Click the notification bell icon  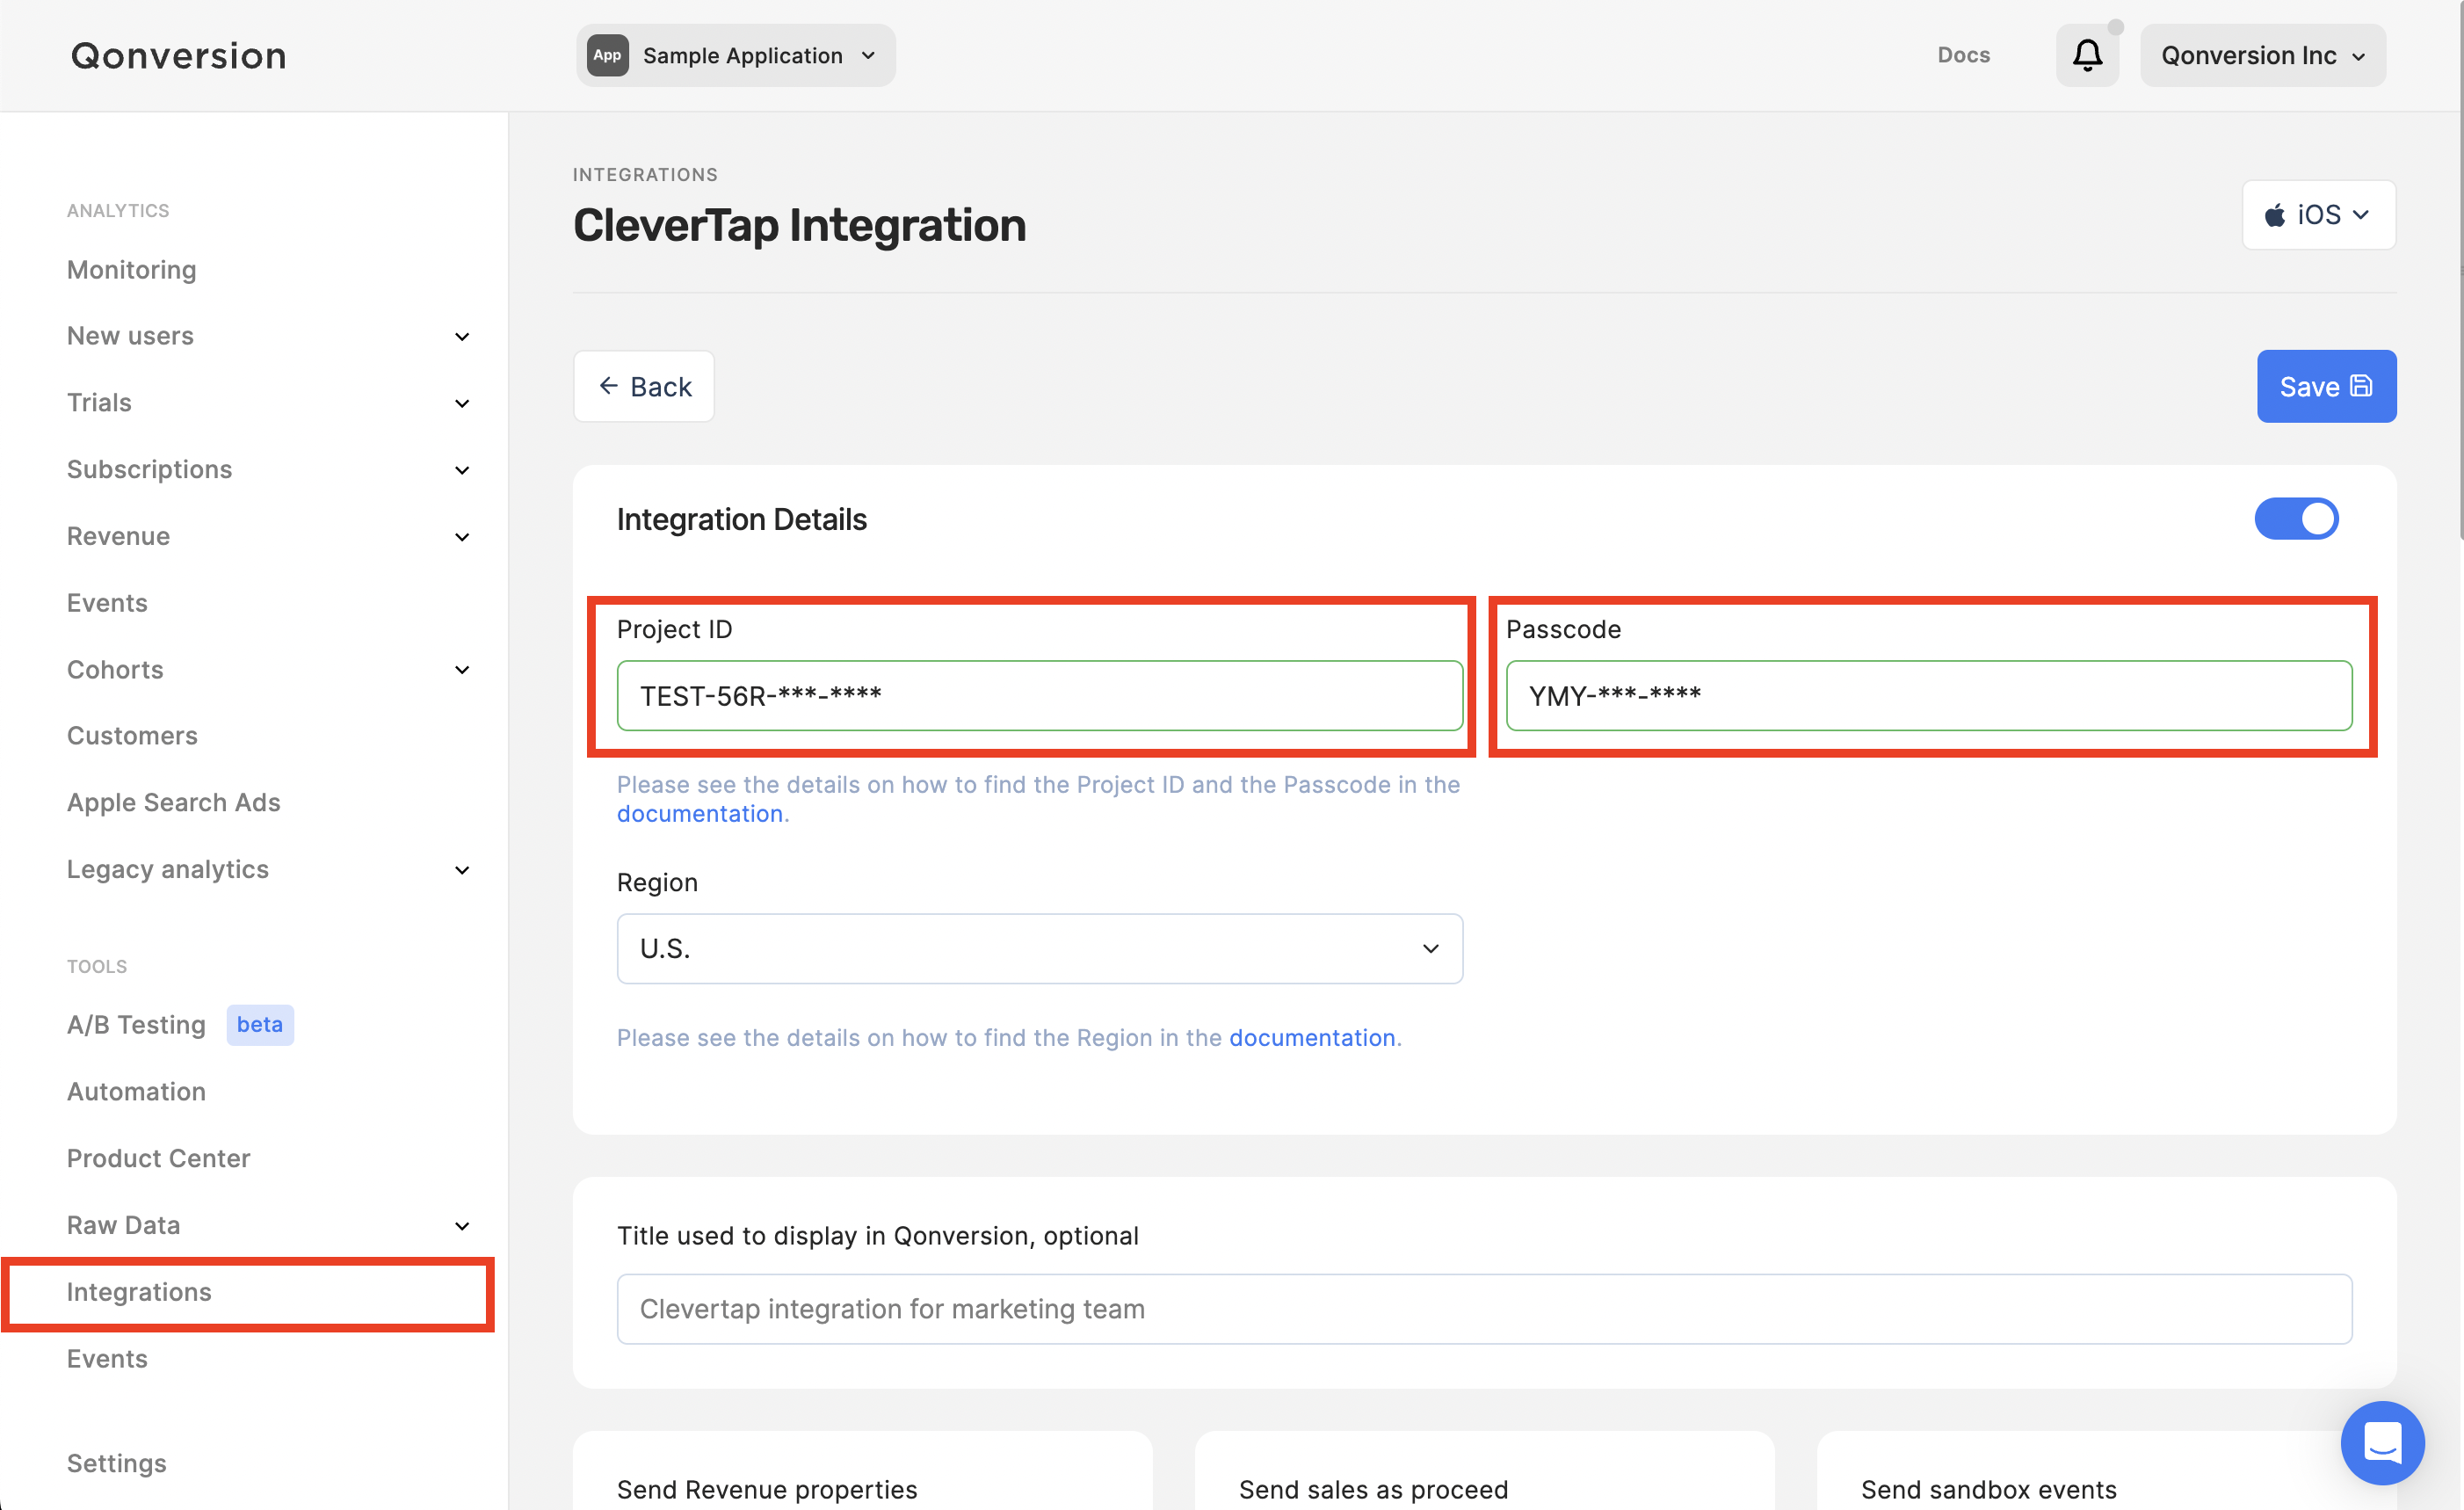pos(2087,55)
